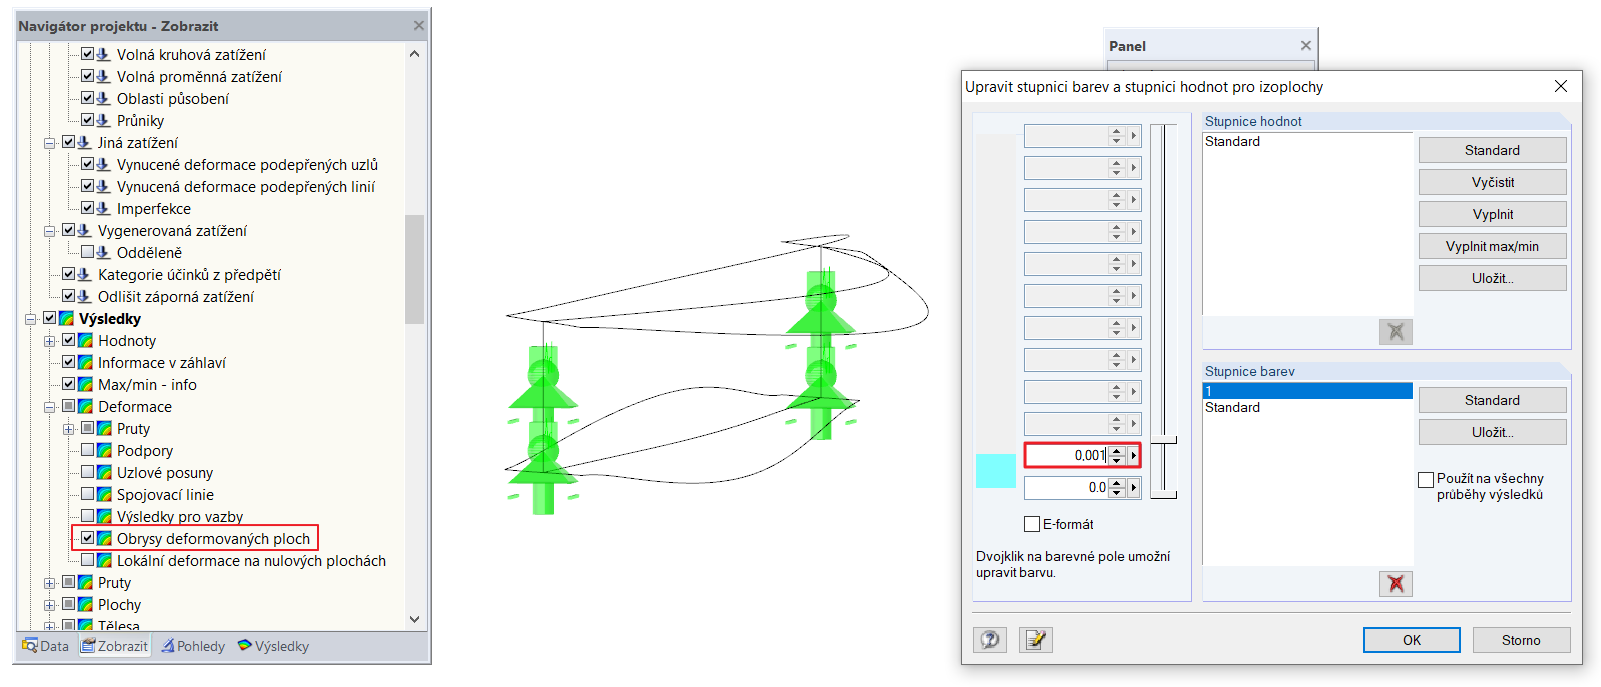Click Standard button in Stupnice hodnot
The width and height of the screenshot is (1601, 687).
(x=1492, y=150)
